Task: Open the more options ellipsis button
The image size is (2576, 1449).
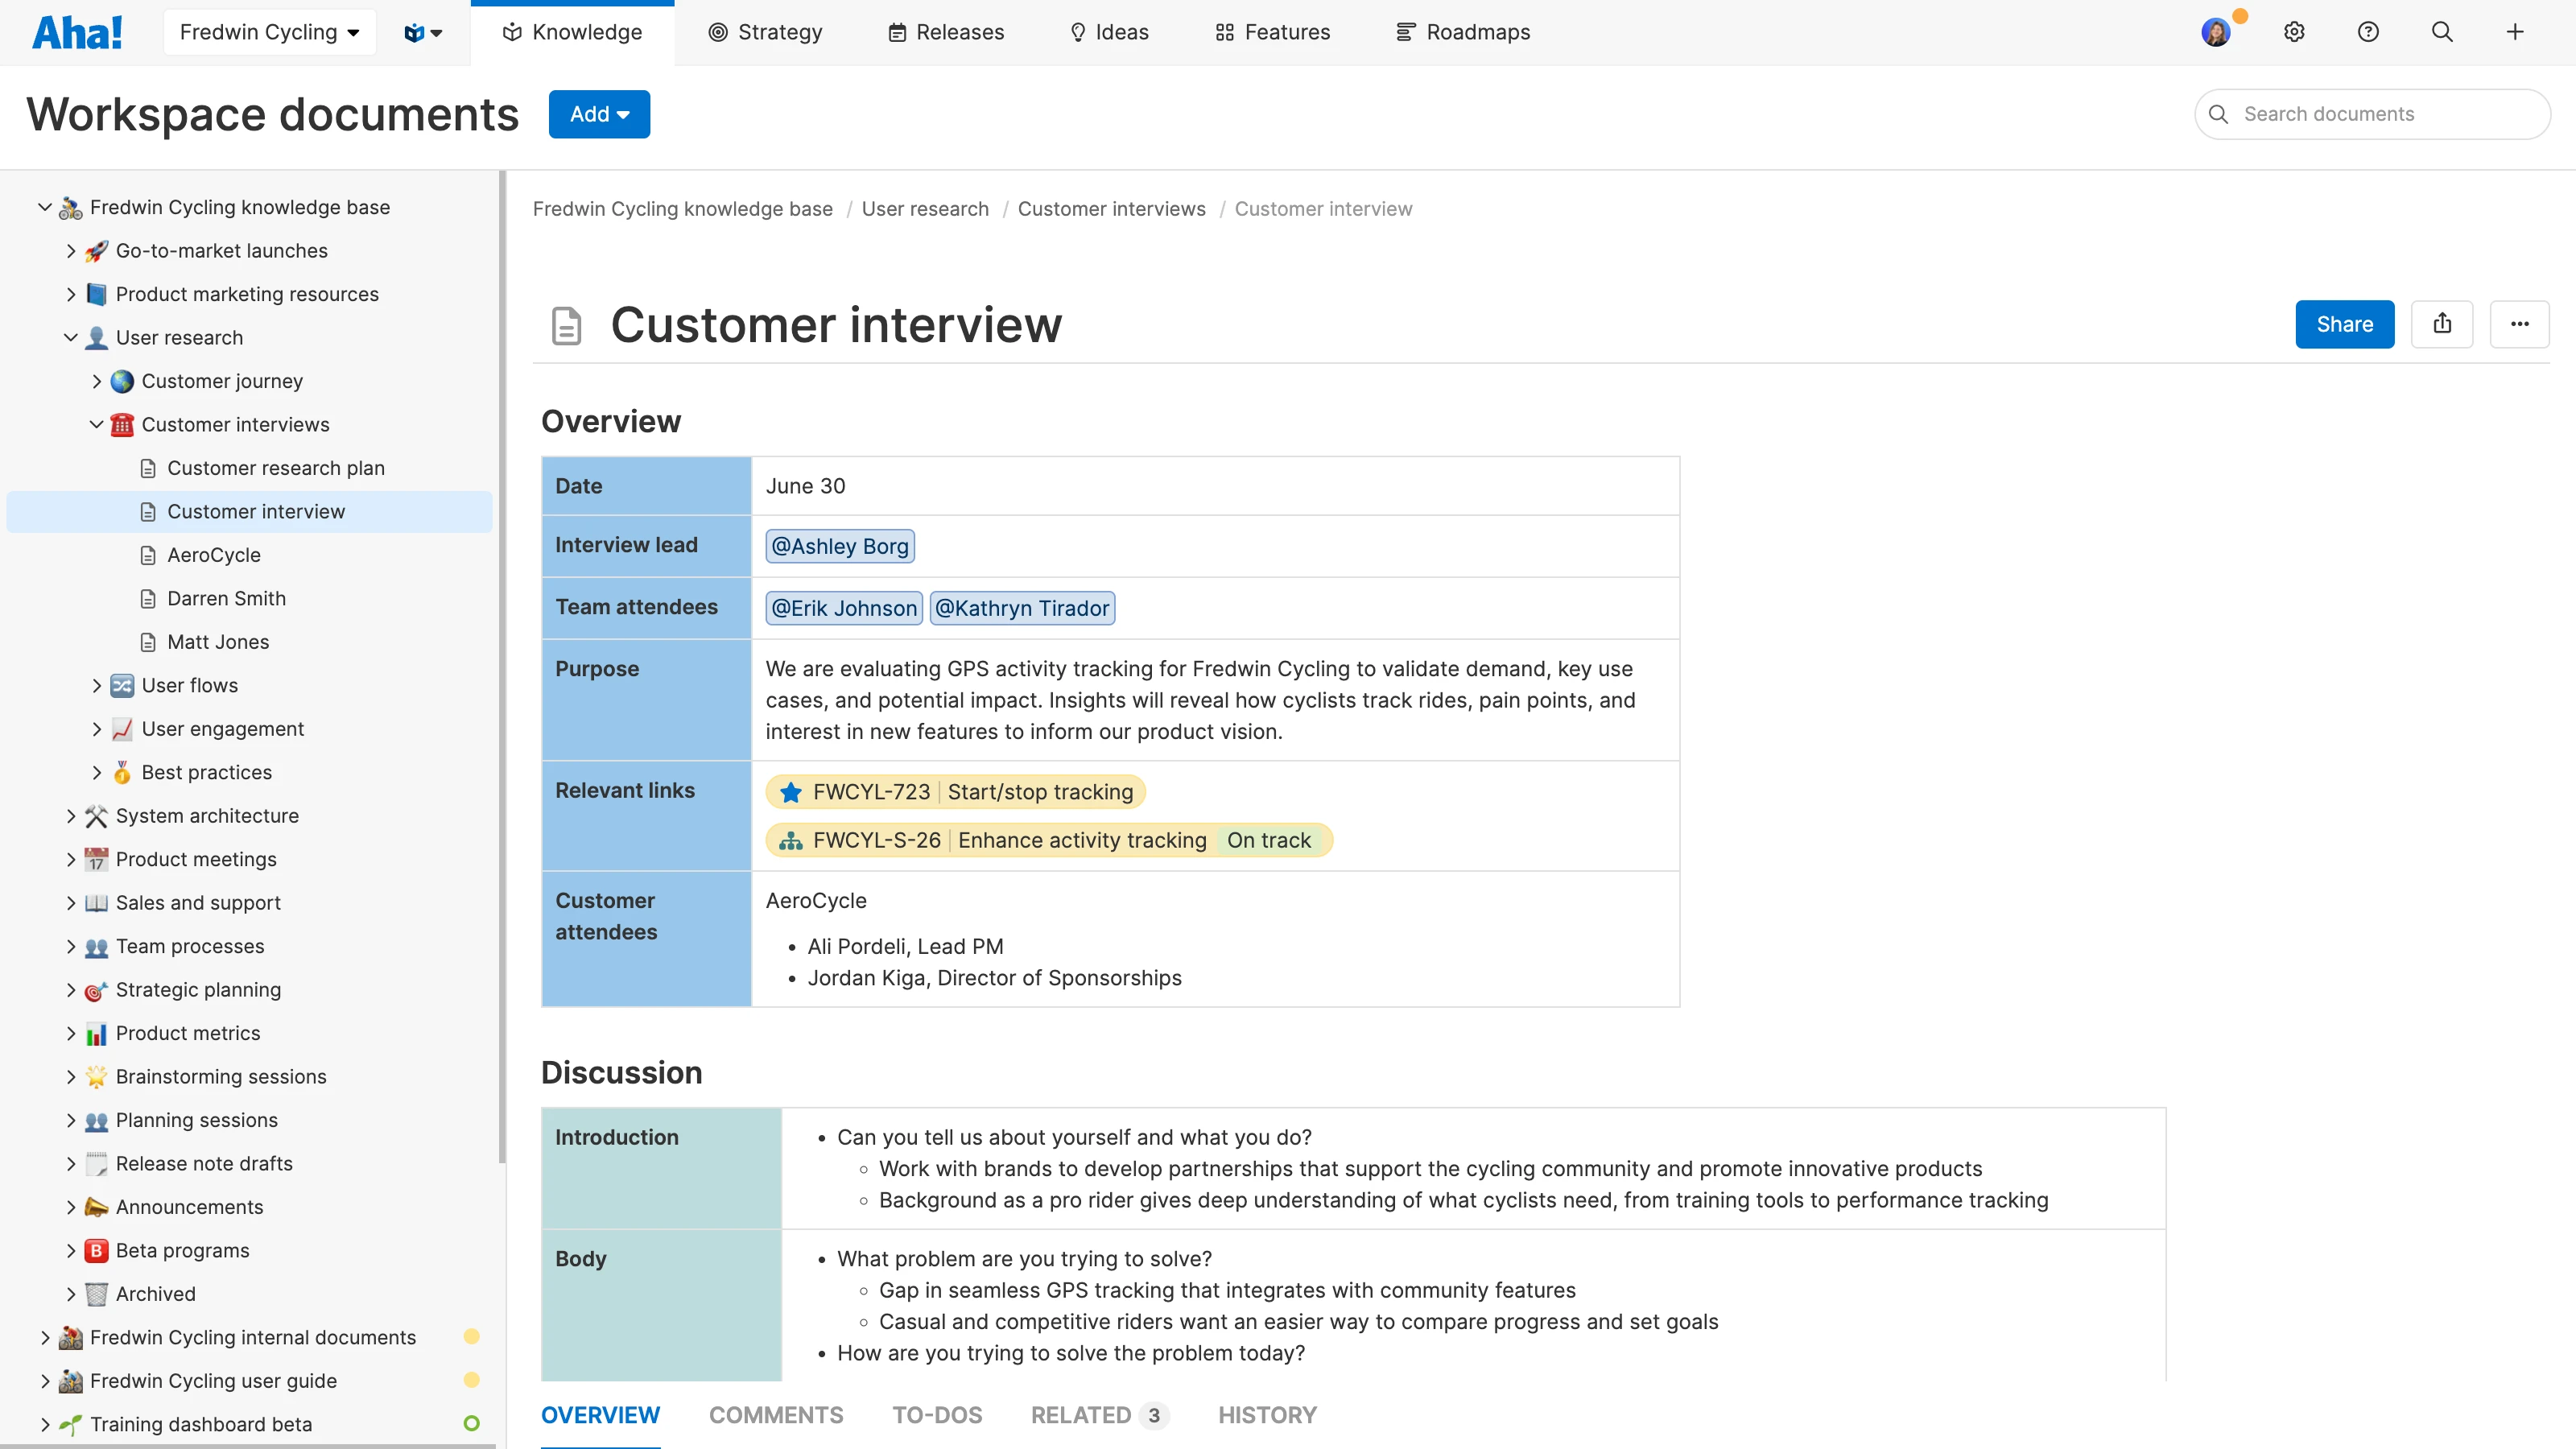Action: pos(2520,324)
